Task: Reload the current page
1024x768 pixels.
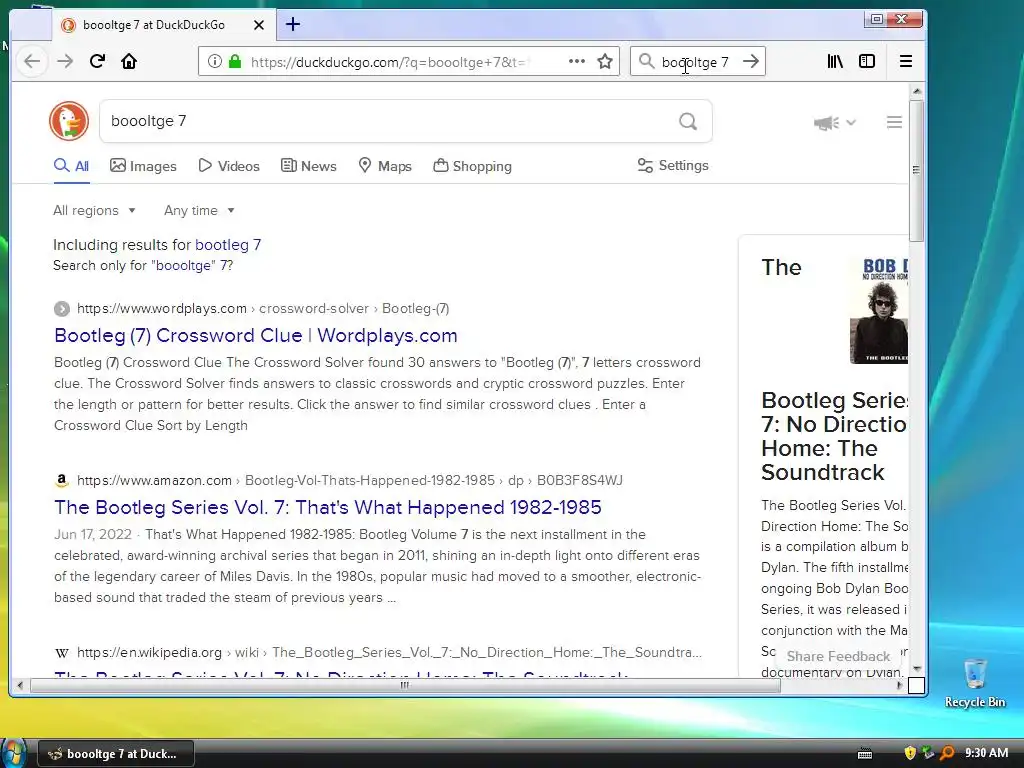Action: (97, 61)
